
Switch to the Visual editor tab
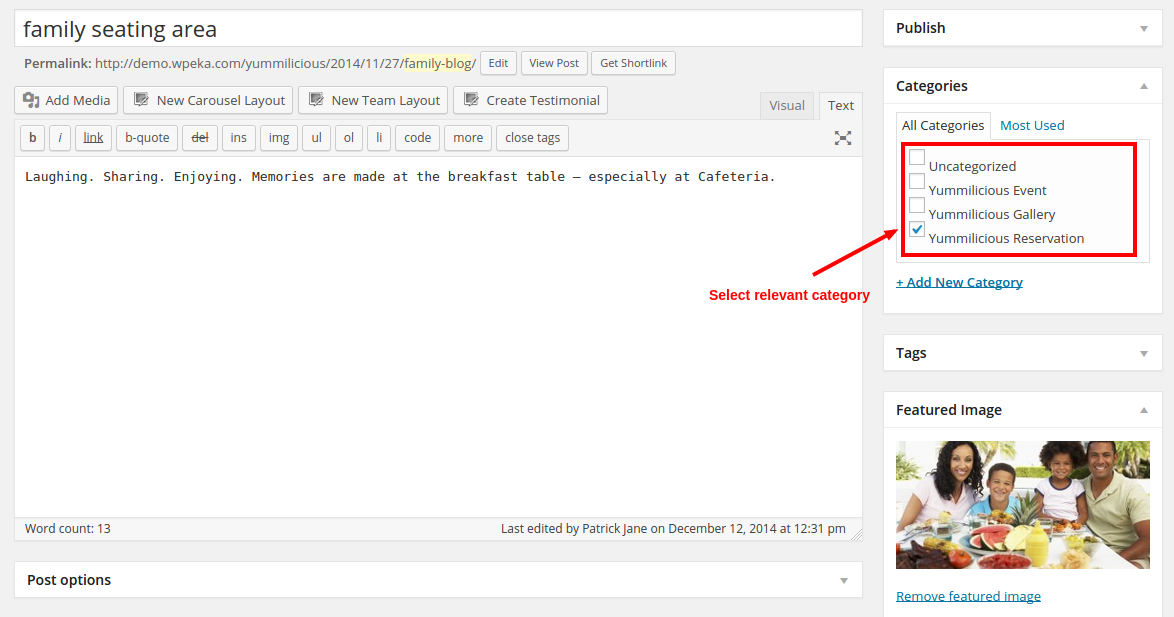click(787, 106)
